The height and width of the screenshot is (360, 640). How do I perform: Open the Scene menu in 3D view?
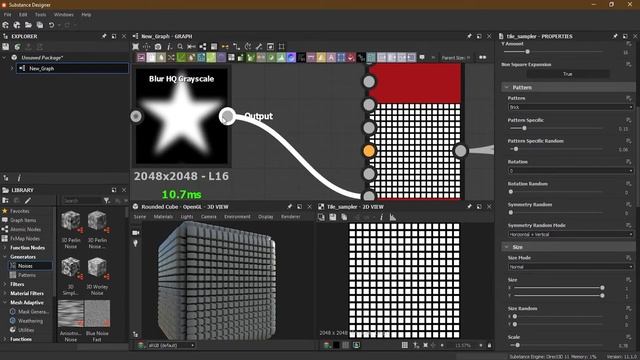[x=140, y=217]
